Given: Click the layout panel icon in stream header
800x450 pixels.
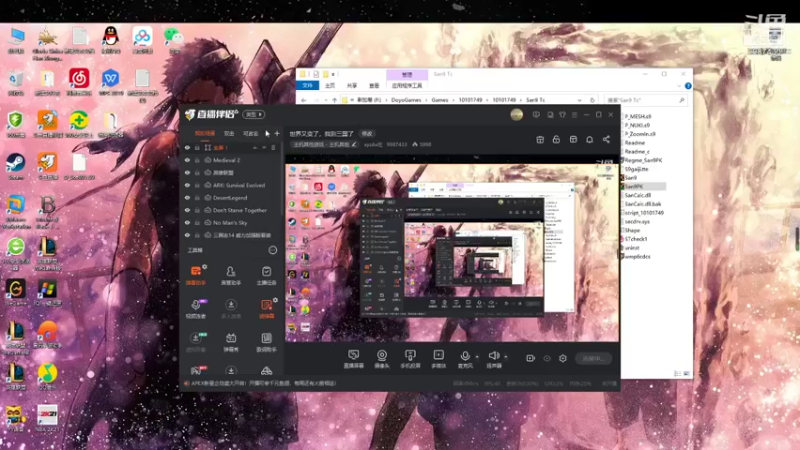Looking at the screenshot, I should coord(573,139).
